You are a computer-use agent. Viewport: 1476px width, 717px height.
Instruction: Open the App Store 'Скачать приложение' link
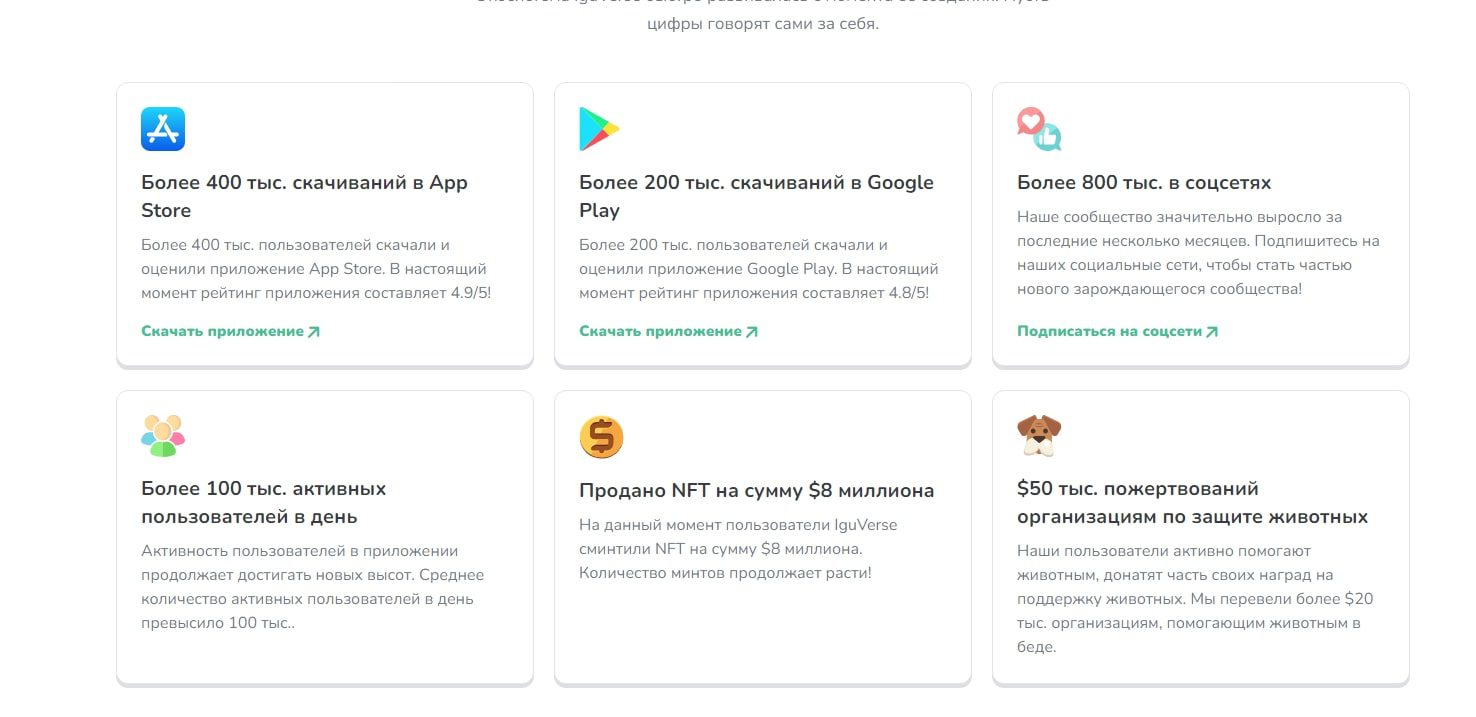(x=222, y=331)
